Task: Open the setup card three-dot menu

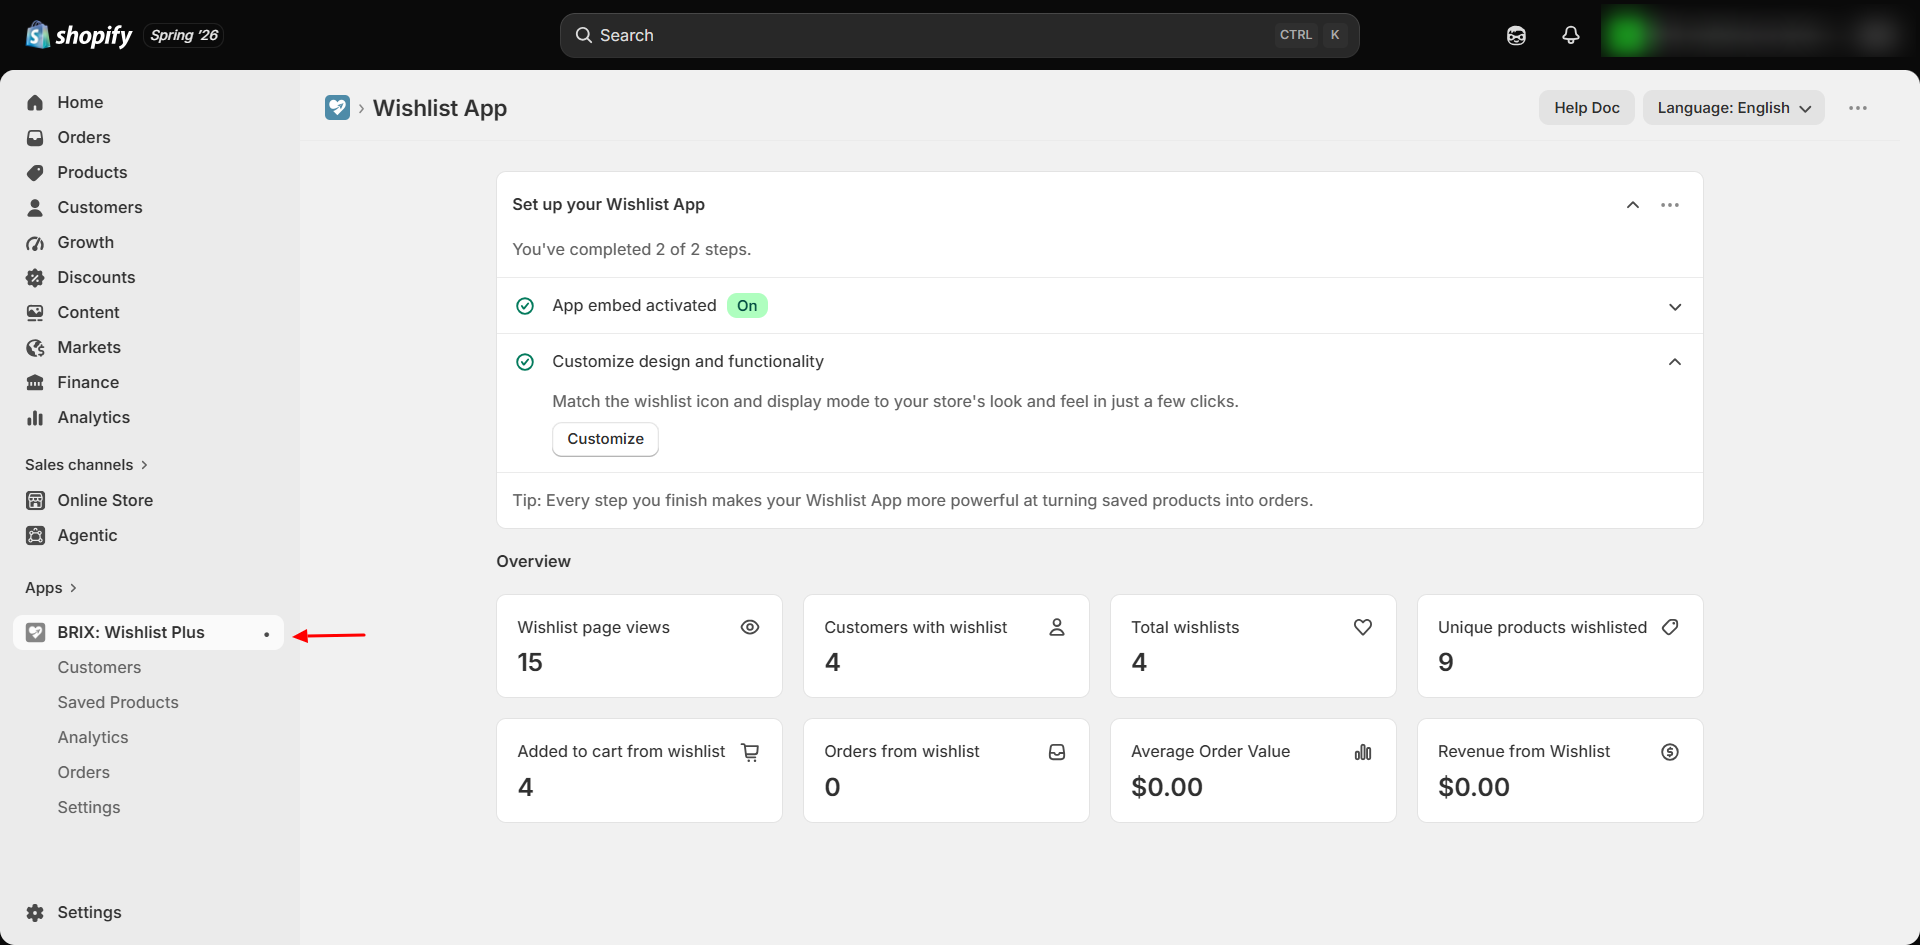Action: [x=1670, y=205]
